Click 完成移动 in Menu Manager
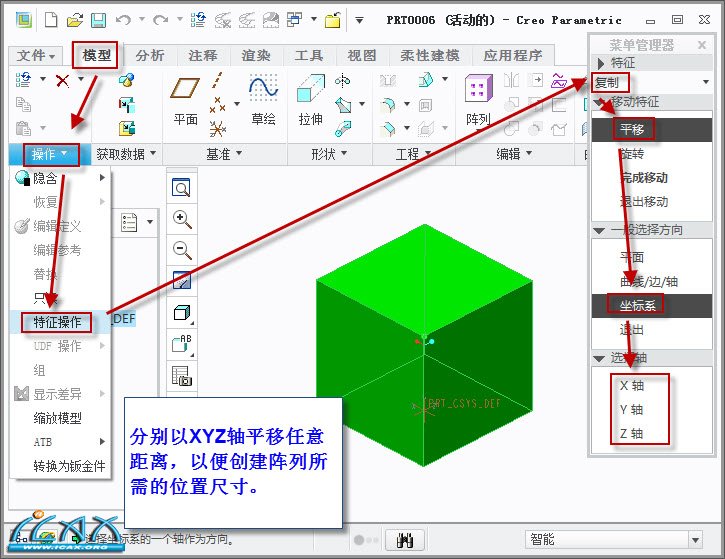The image size is (725, 559). pyautogui.click(x=644, y=178)
